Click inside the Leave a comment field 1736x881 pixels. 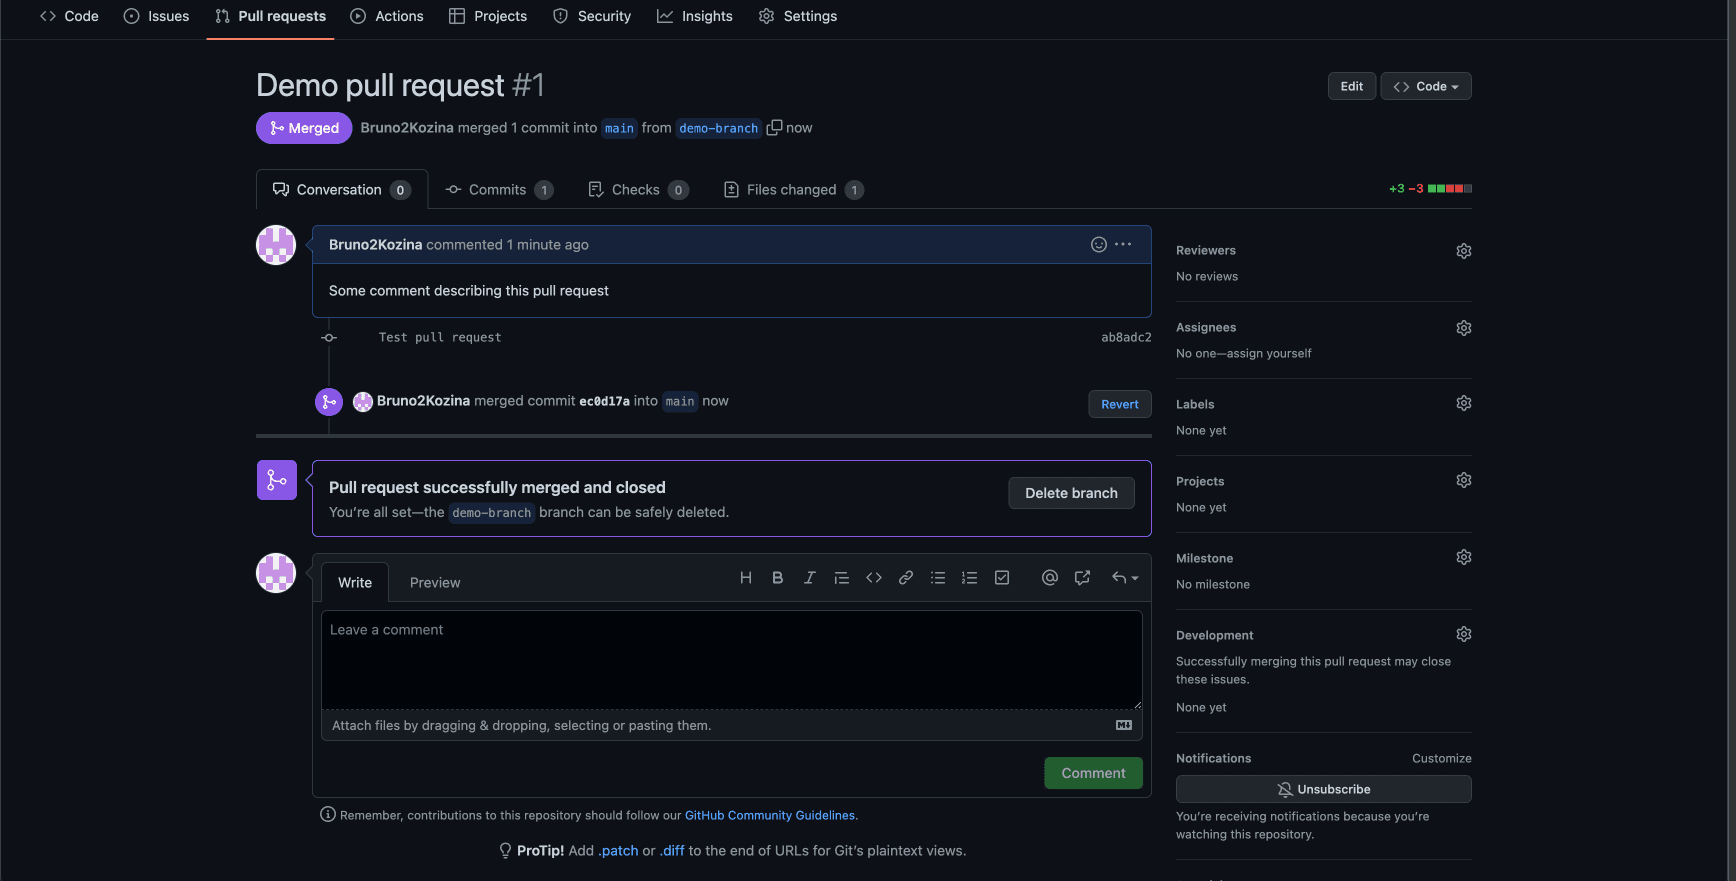click(x=731, y=660)
